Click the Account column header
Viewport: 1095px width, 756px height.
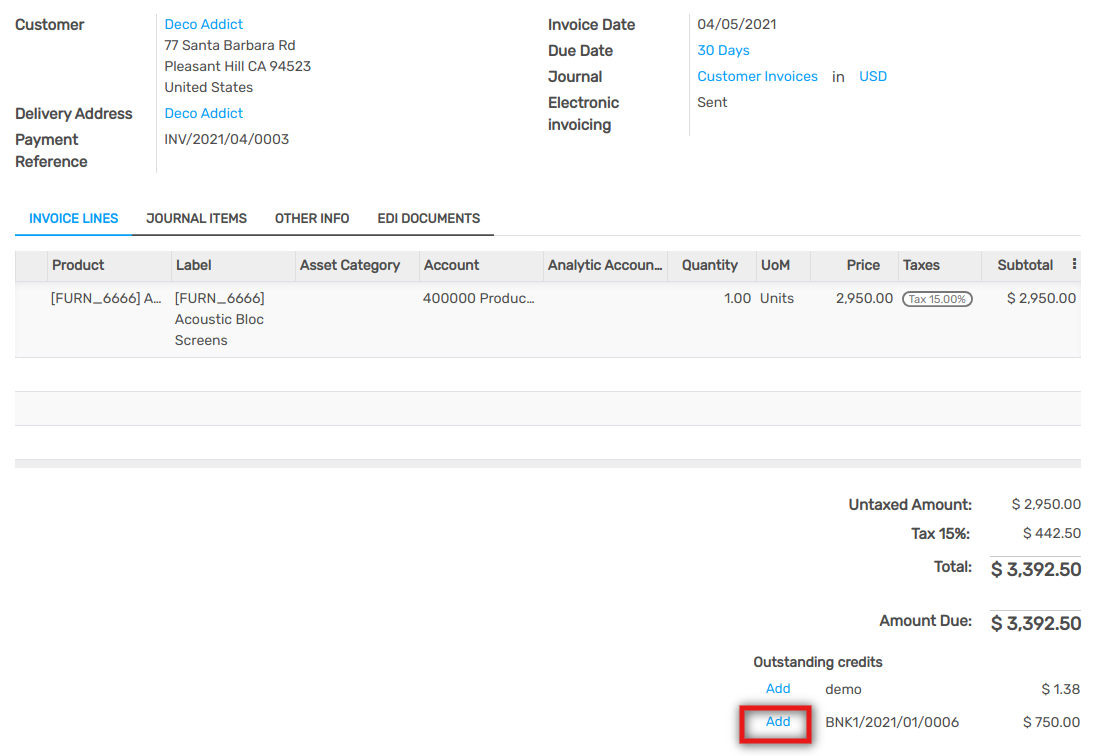tap(451, 265)
